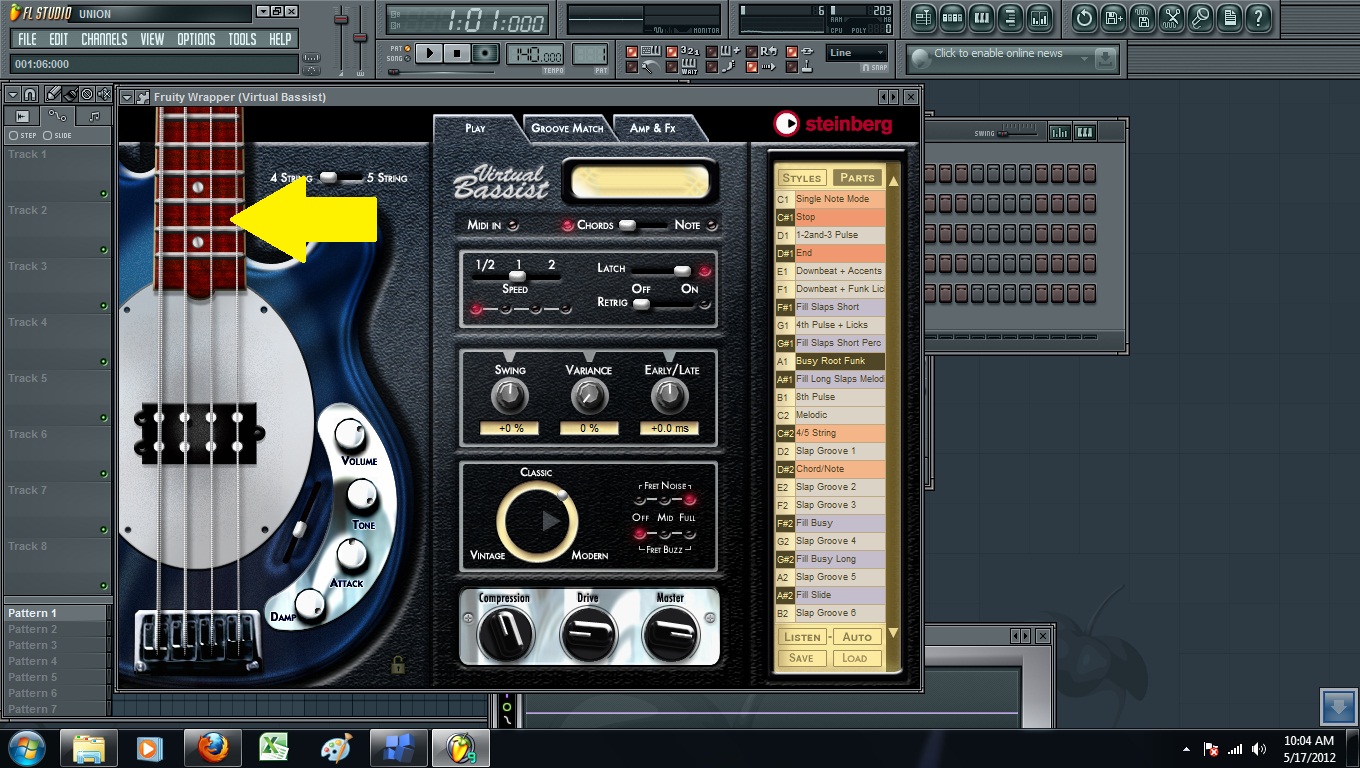Toggle the 4 String / 5 String switch
This screenshot has width=1360, height=768.
tap(339, 178)
